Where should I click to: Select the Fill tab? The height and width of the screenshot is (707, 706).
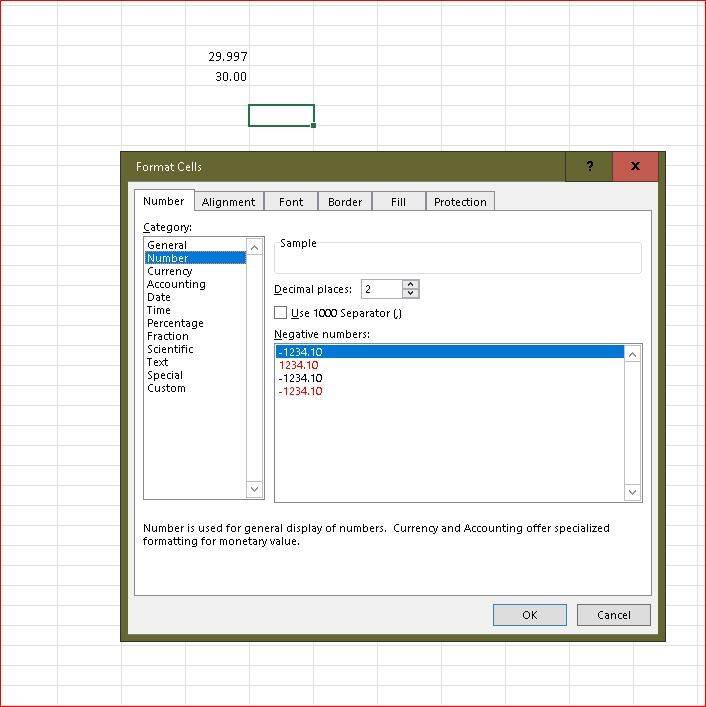coord(398,202)
